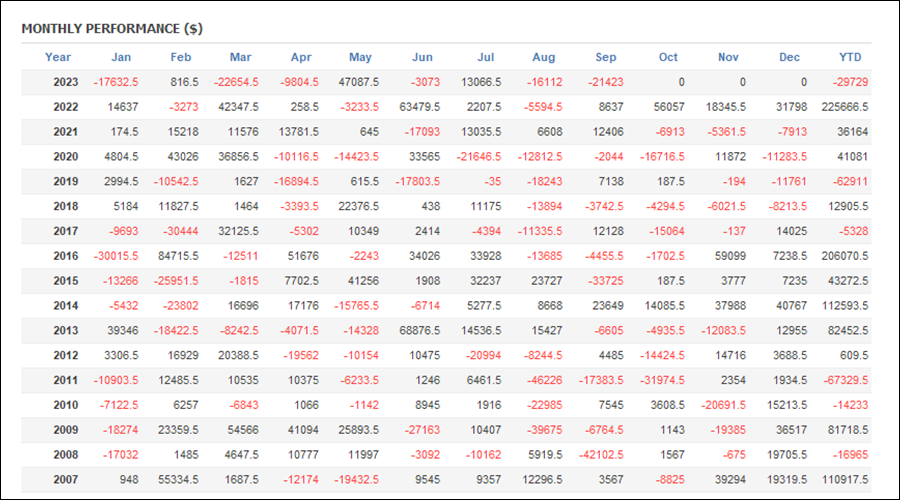This screenshot has width=900, height=500.
Task: Select the 2010 year row label
Action: click(x=66, y=405)
